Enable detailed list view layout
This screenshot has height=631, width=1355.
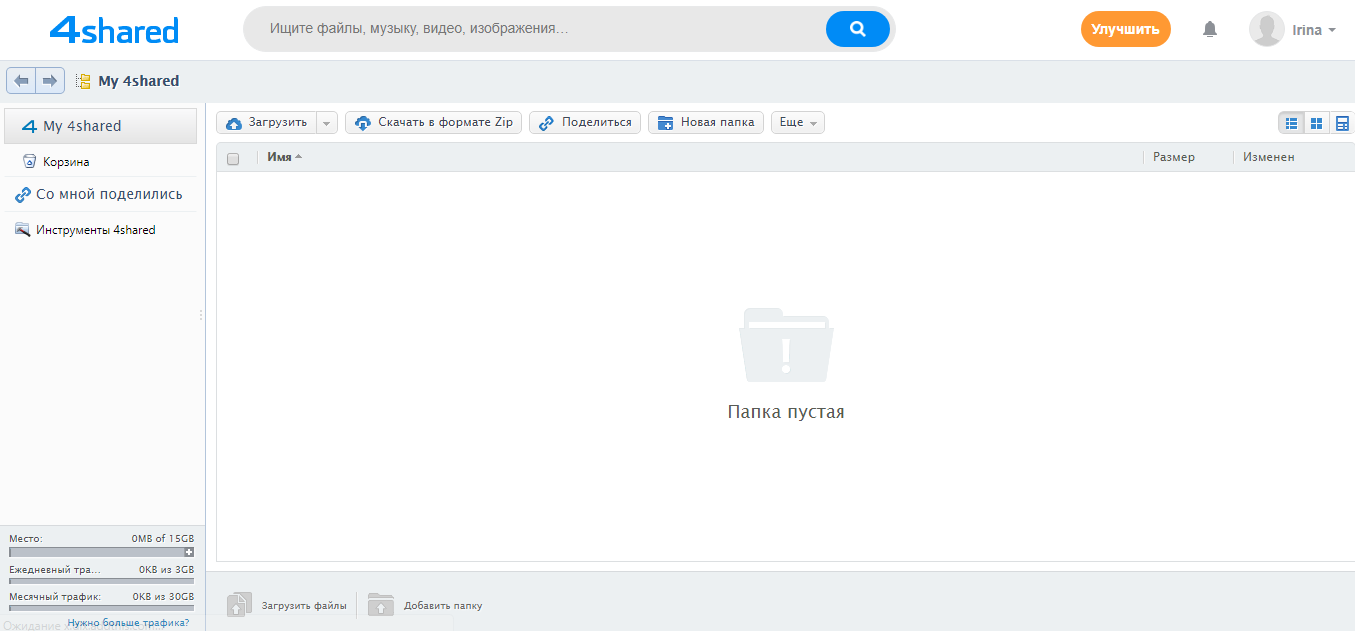click(1342, 122)
